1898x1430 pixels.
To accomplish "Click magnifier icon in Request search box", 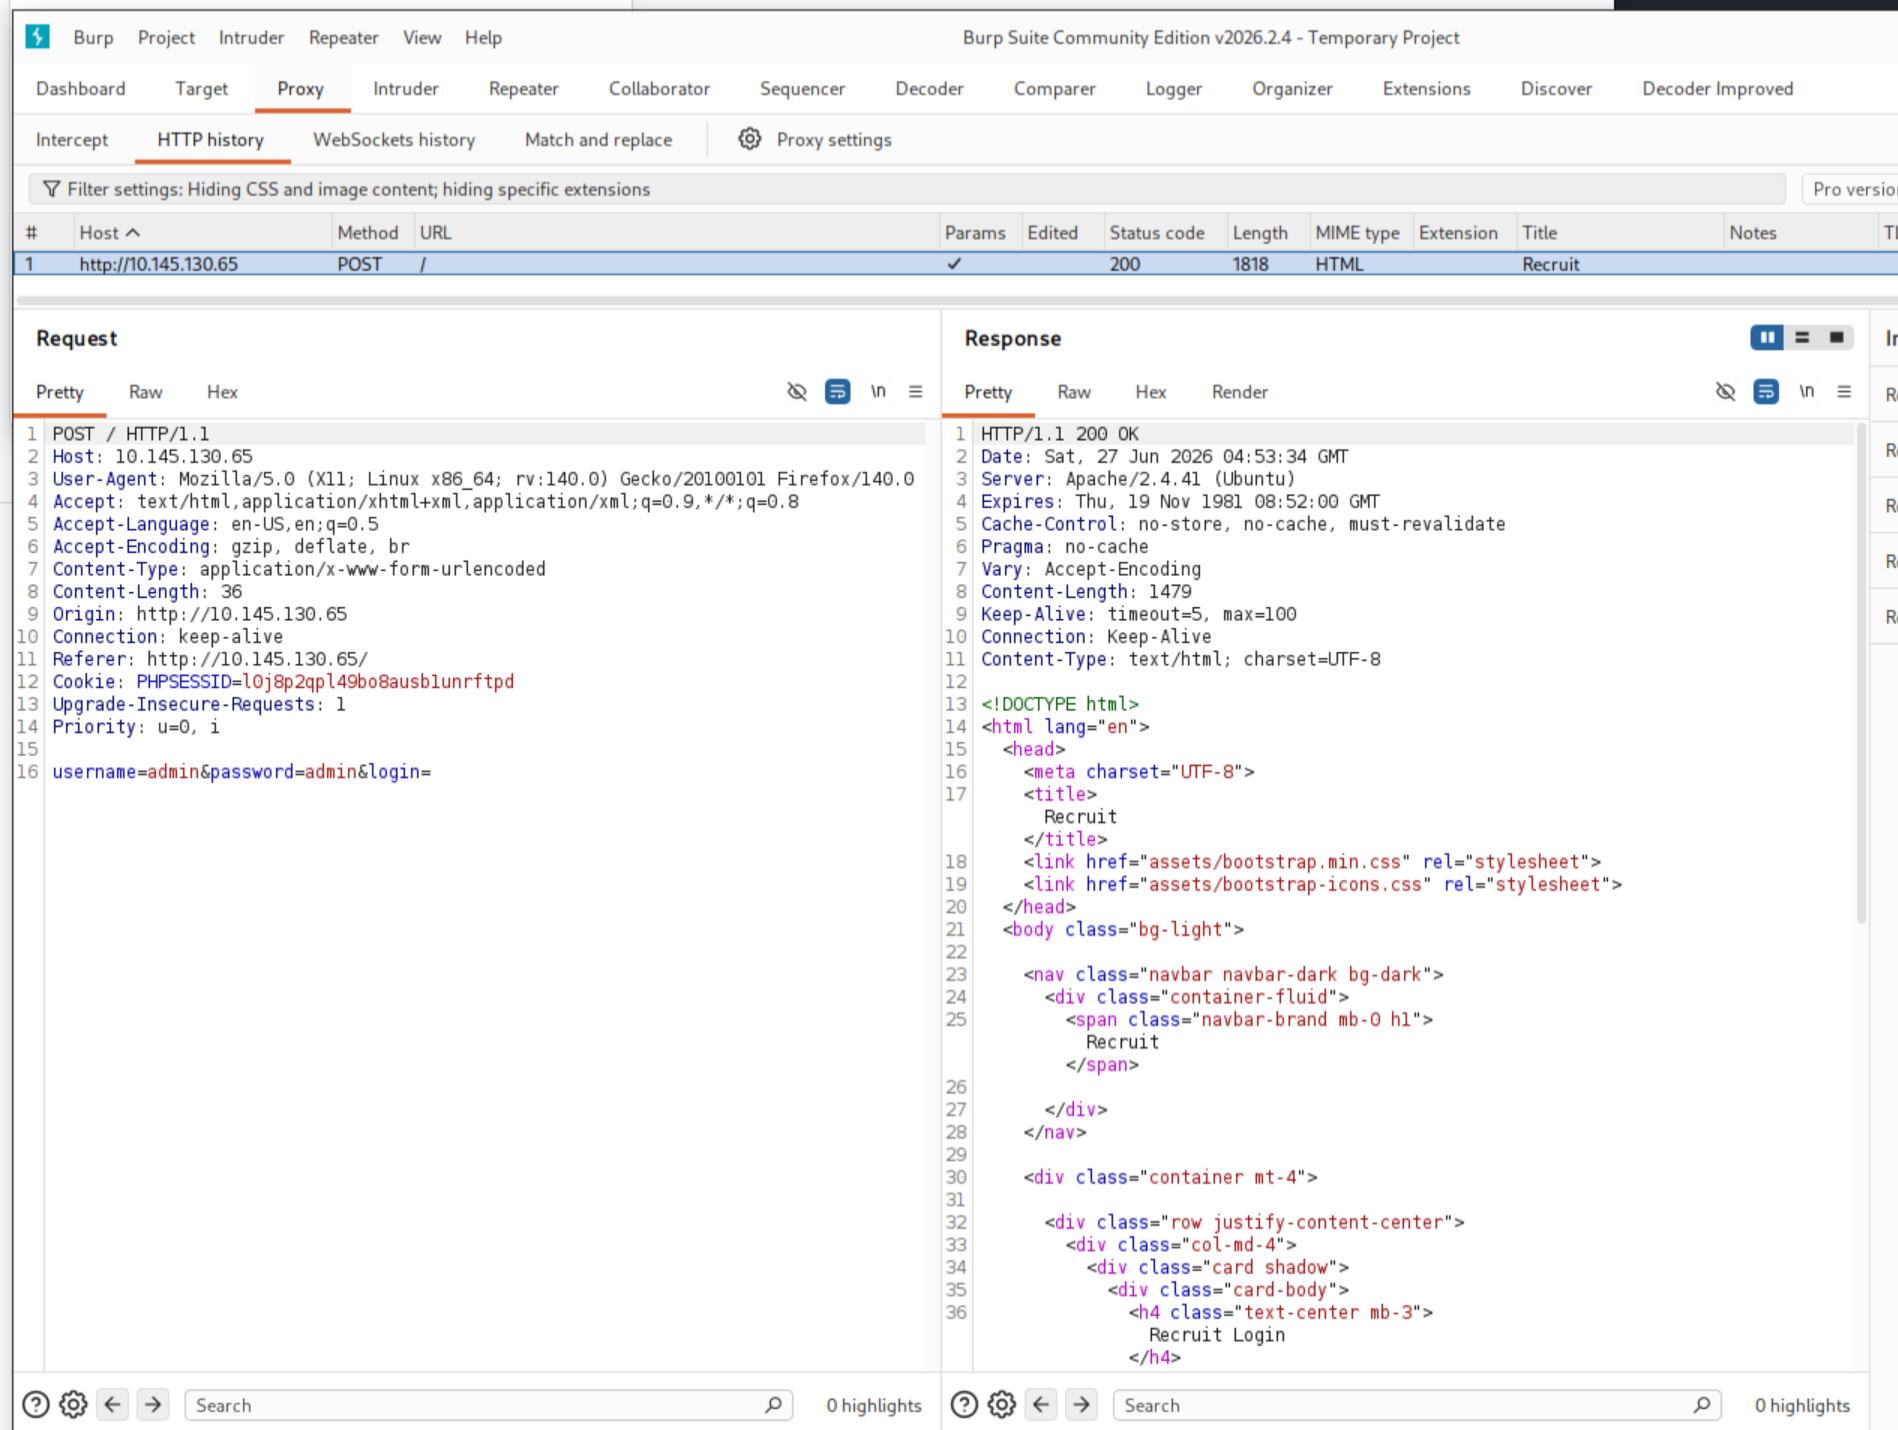I will click(773, 1405).
